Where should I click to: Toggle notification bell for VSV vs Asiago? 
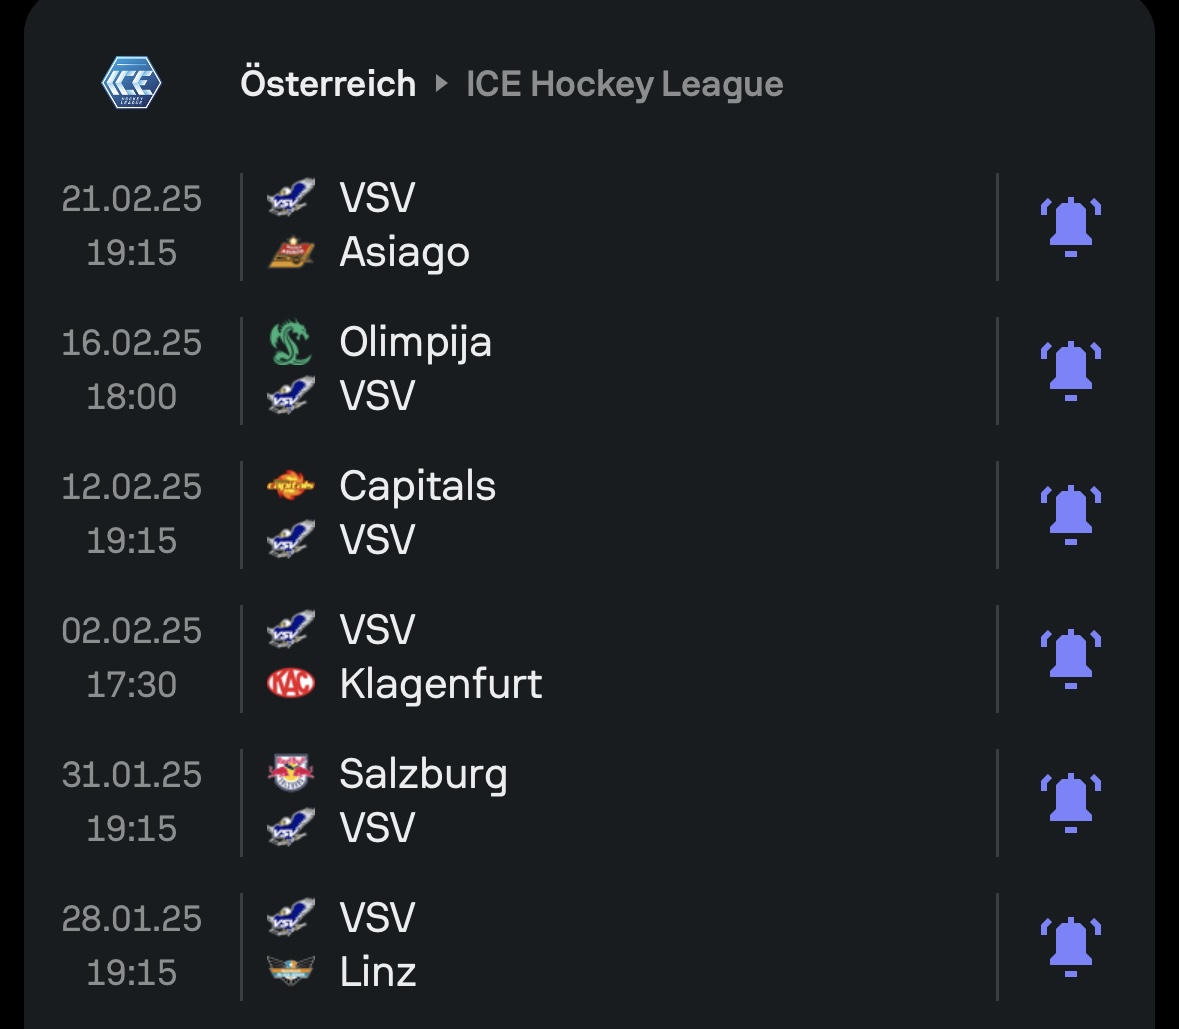[x=1070, y=227]
